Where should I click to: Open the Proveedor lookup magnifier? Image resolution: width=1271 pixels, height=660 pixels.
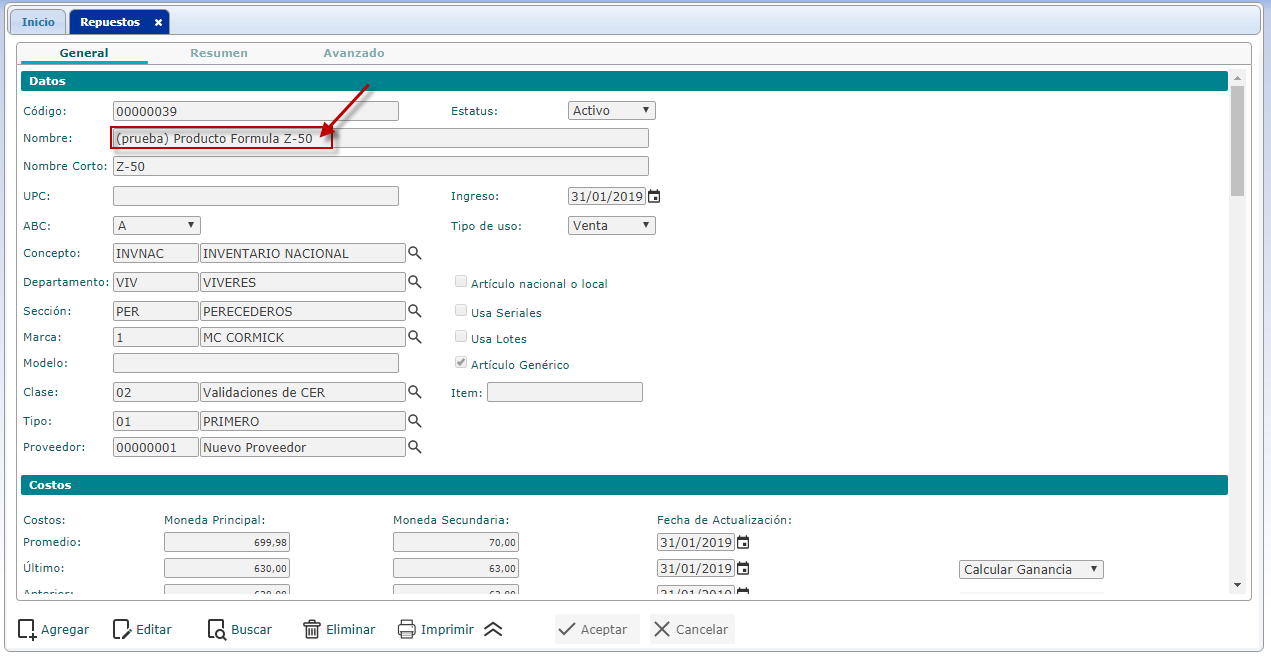(415, 448)
